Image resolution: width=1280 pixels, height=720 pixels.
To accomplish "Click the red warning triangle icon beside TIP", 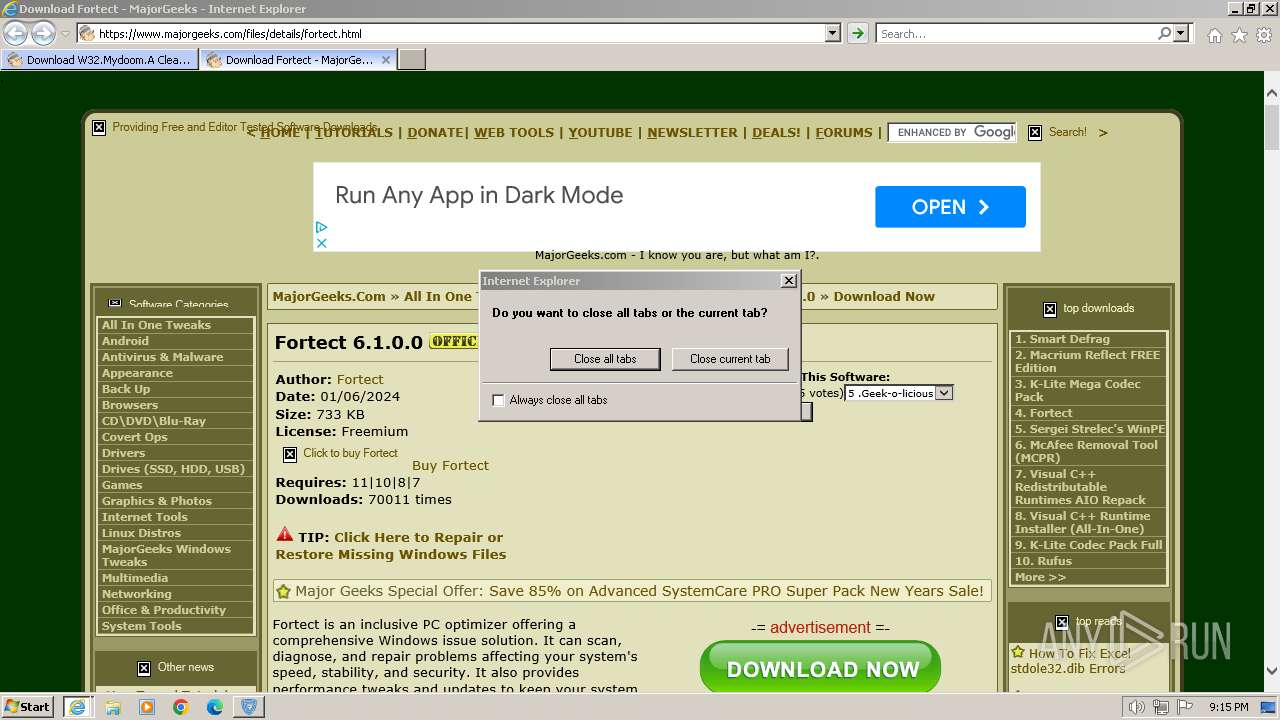I will pyautogui.click(x=285, y=535).
